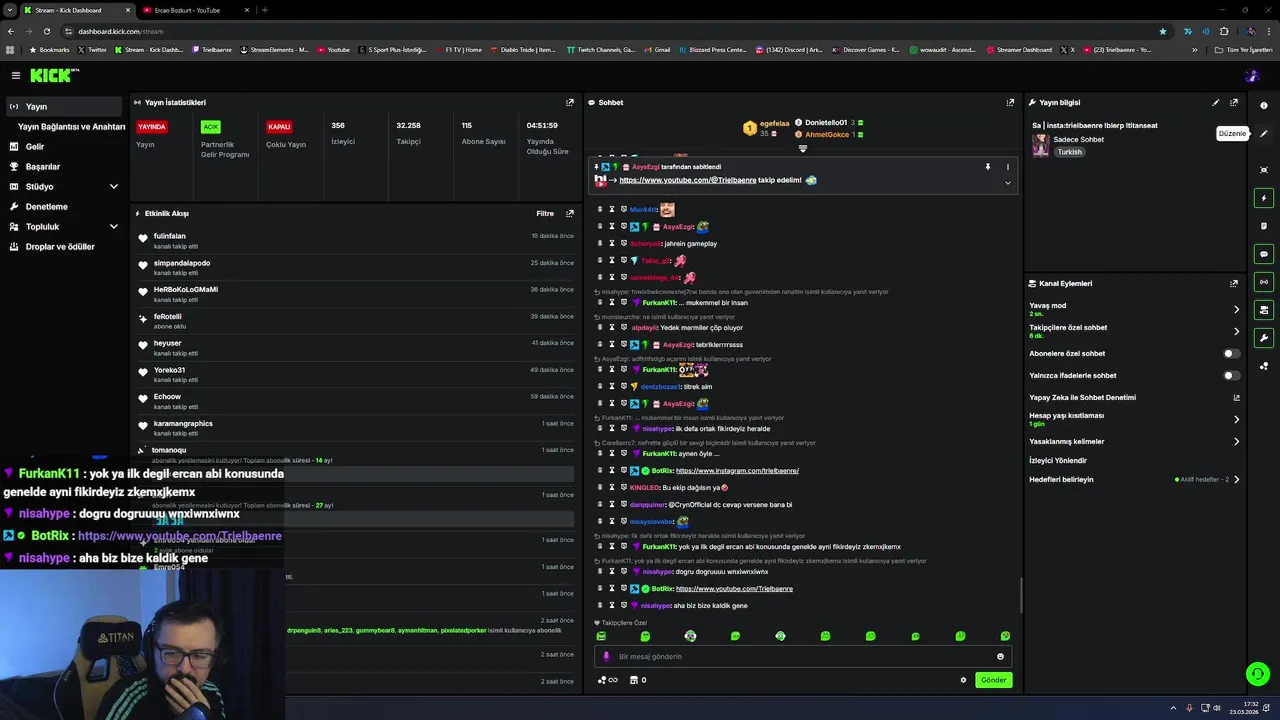
Task: Open Takipçilere özel sohbet settings arrow
Action: (1236, 331)
